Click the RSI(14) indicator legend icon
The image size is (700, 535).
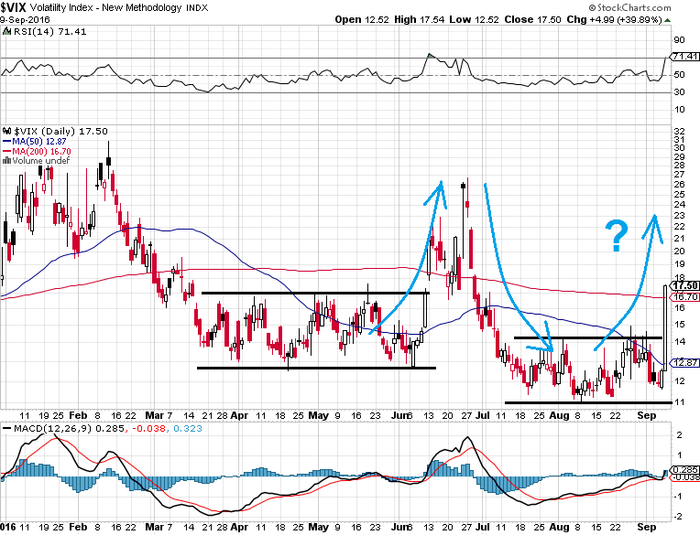point(7,32)
